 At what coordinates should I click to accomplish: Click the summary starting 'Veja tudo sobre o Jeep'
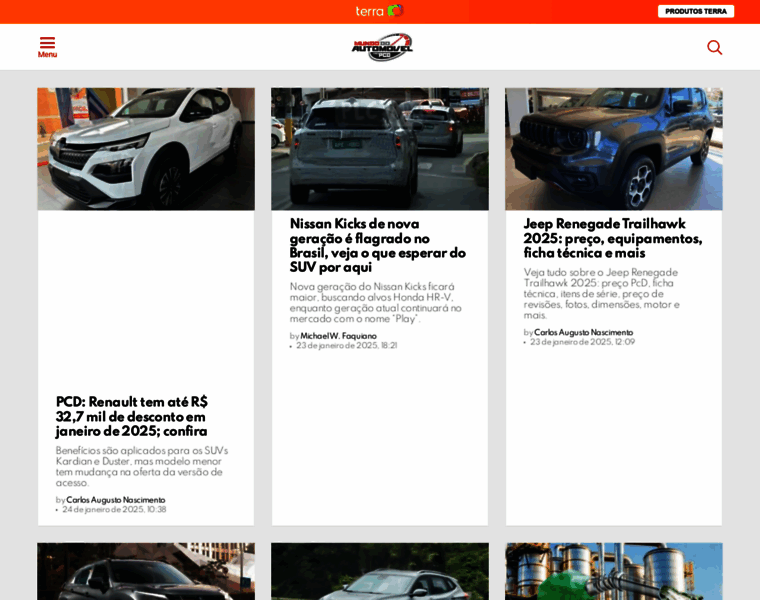(602, 294)
